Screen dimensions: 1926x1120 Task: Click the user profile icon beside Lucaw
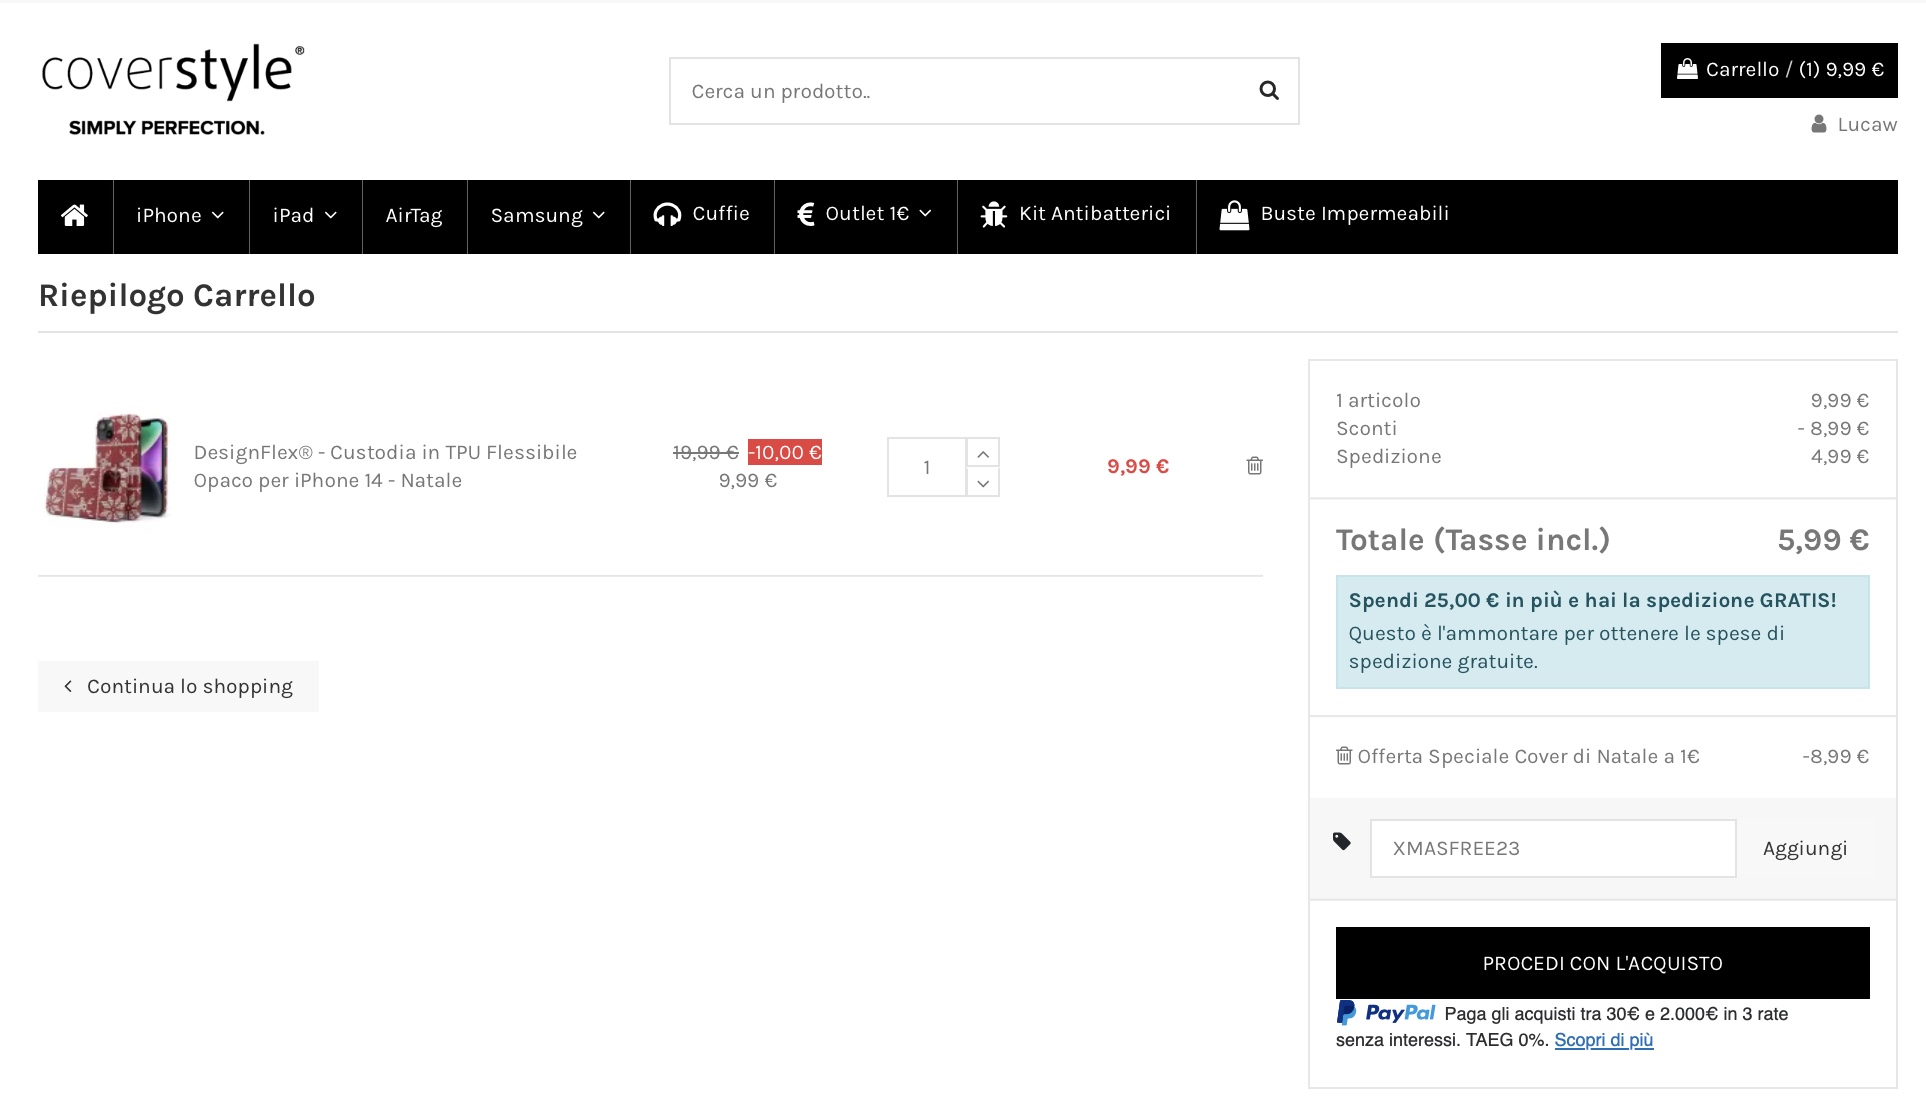click(x=1819, y=124)
